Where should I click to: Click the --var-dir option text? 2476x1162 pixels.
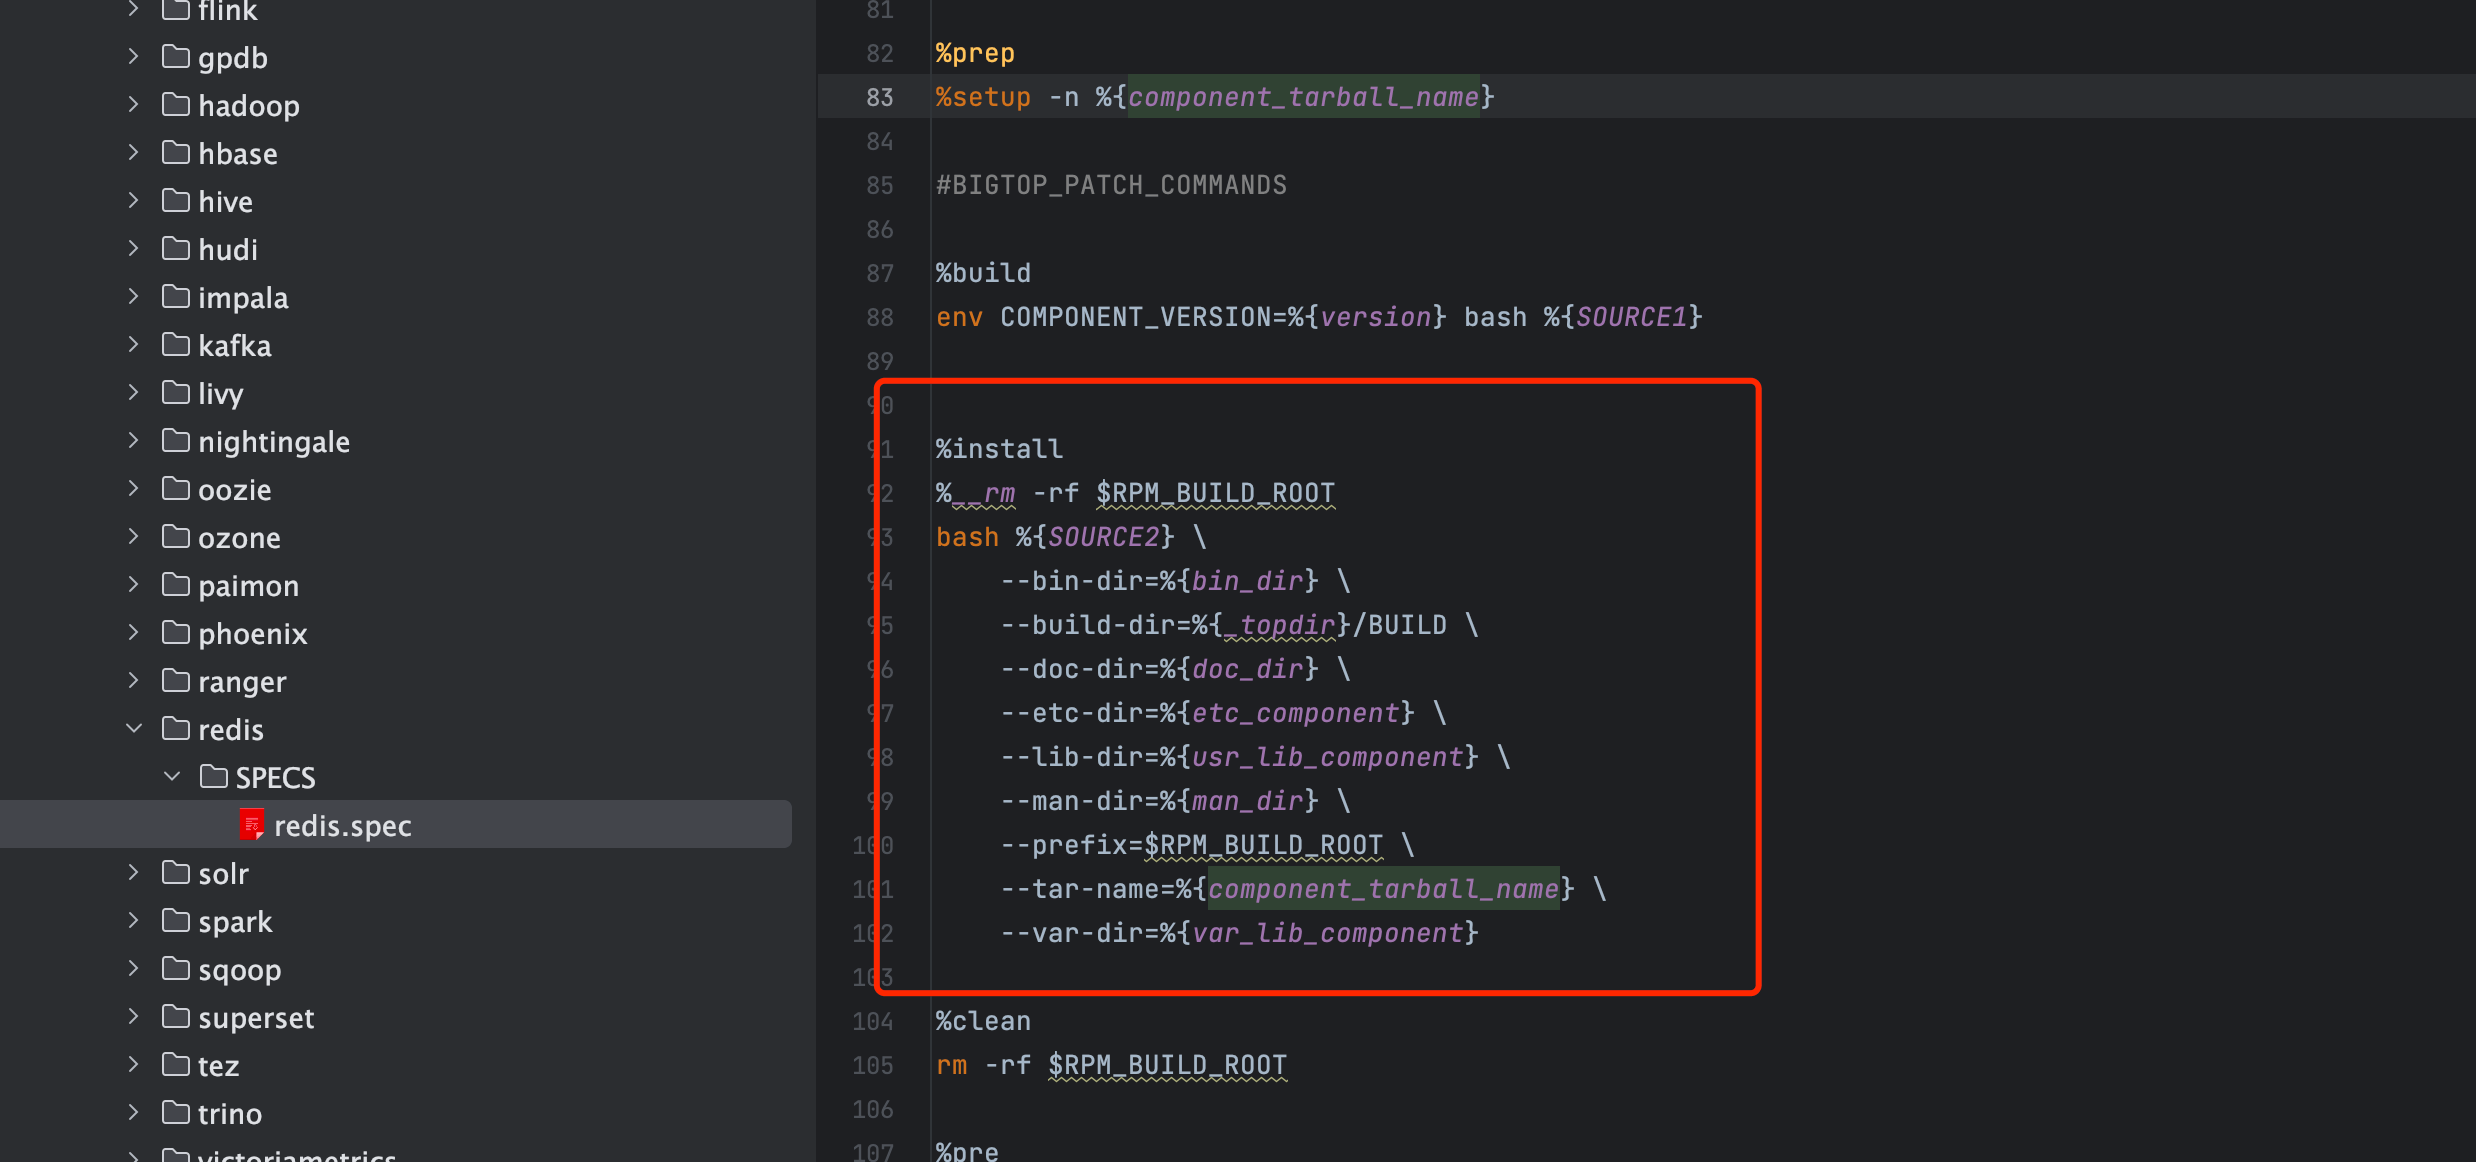1071,933
